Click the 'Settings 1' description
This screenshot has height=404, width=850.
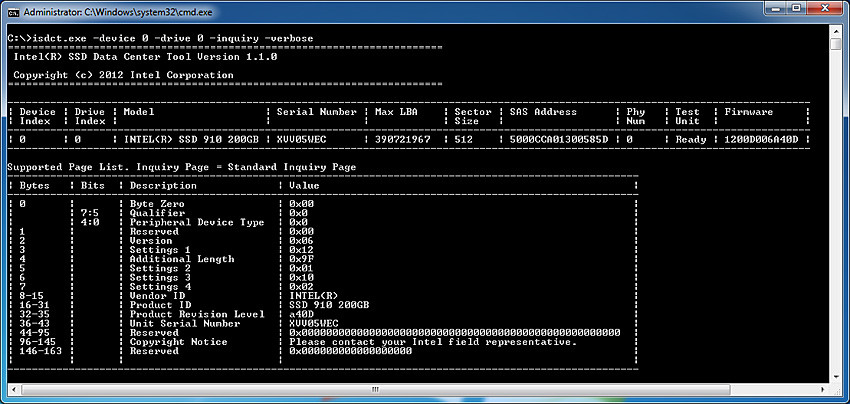point(160,250)
